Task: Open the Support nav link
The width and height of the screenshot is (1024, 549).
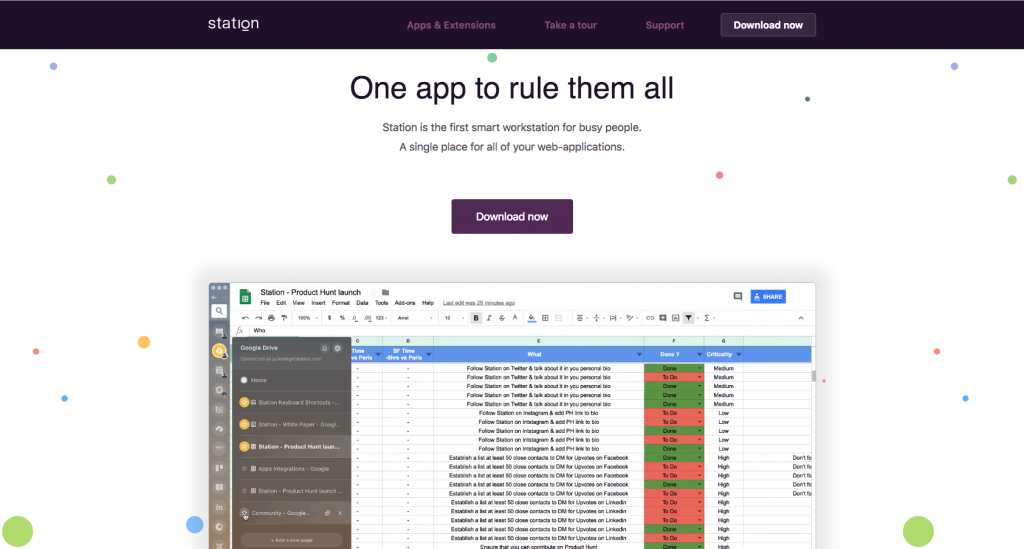Action: tap(665, 25)
